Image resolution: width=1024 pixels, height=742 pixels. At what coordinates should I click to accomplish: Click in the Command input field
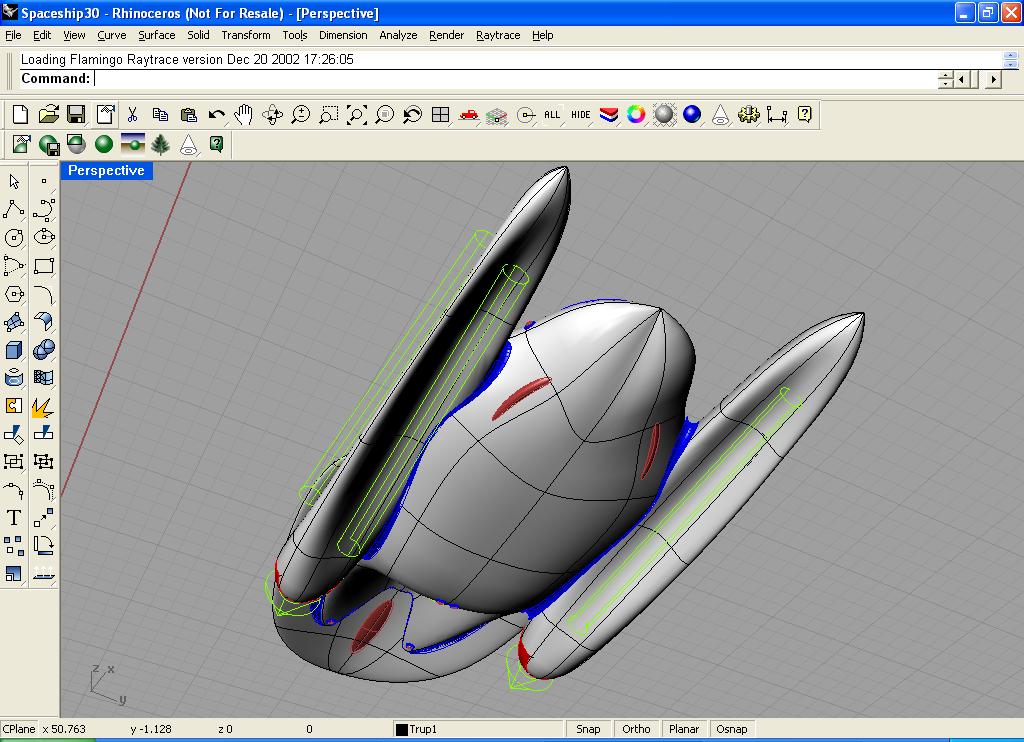pos(515,78)
